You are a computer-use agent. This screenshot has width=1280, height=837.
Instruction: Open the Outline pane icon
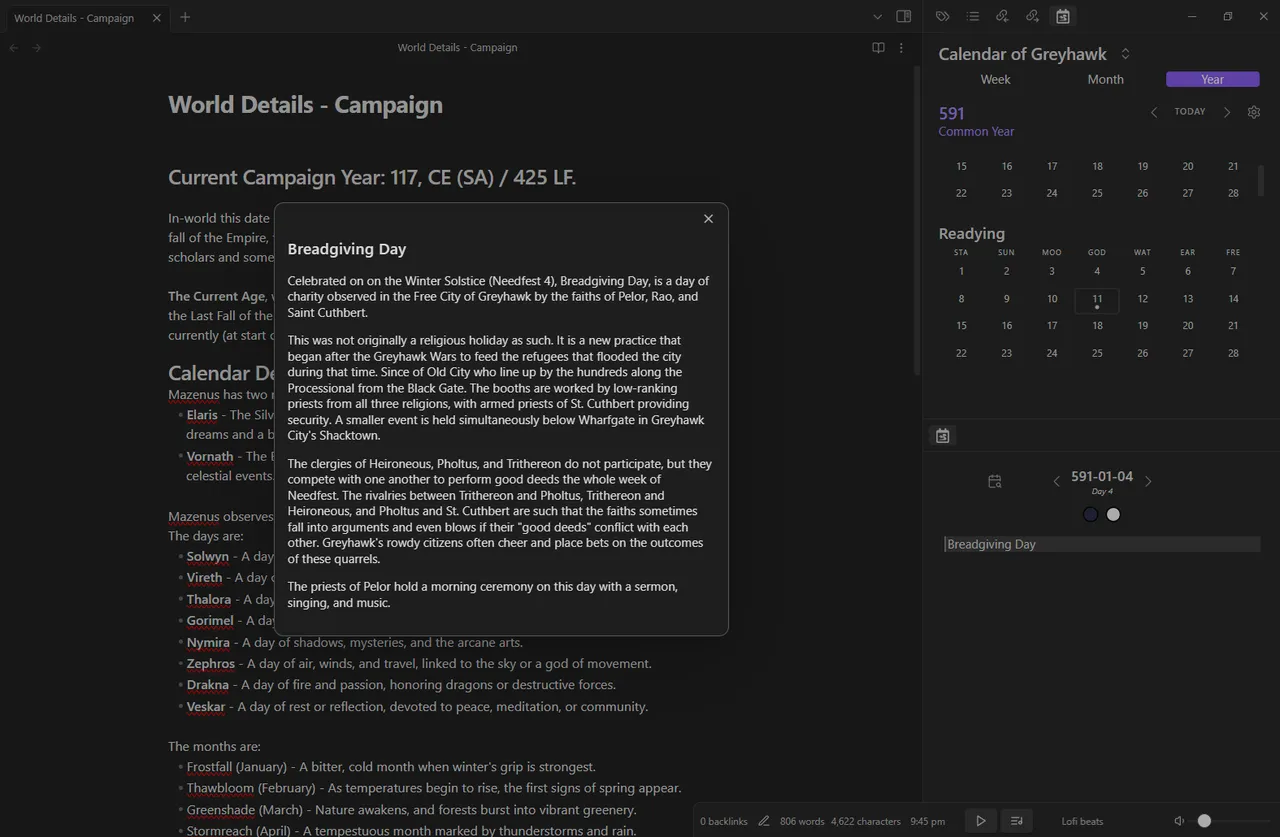click(x=972, y=16)
